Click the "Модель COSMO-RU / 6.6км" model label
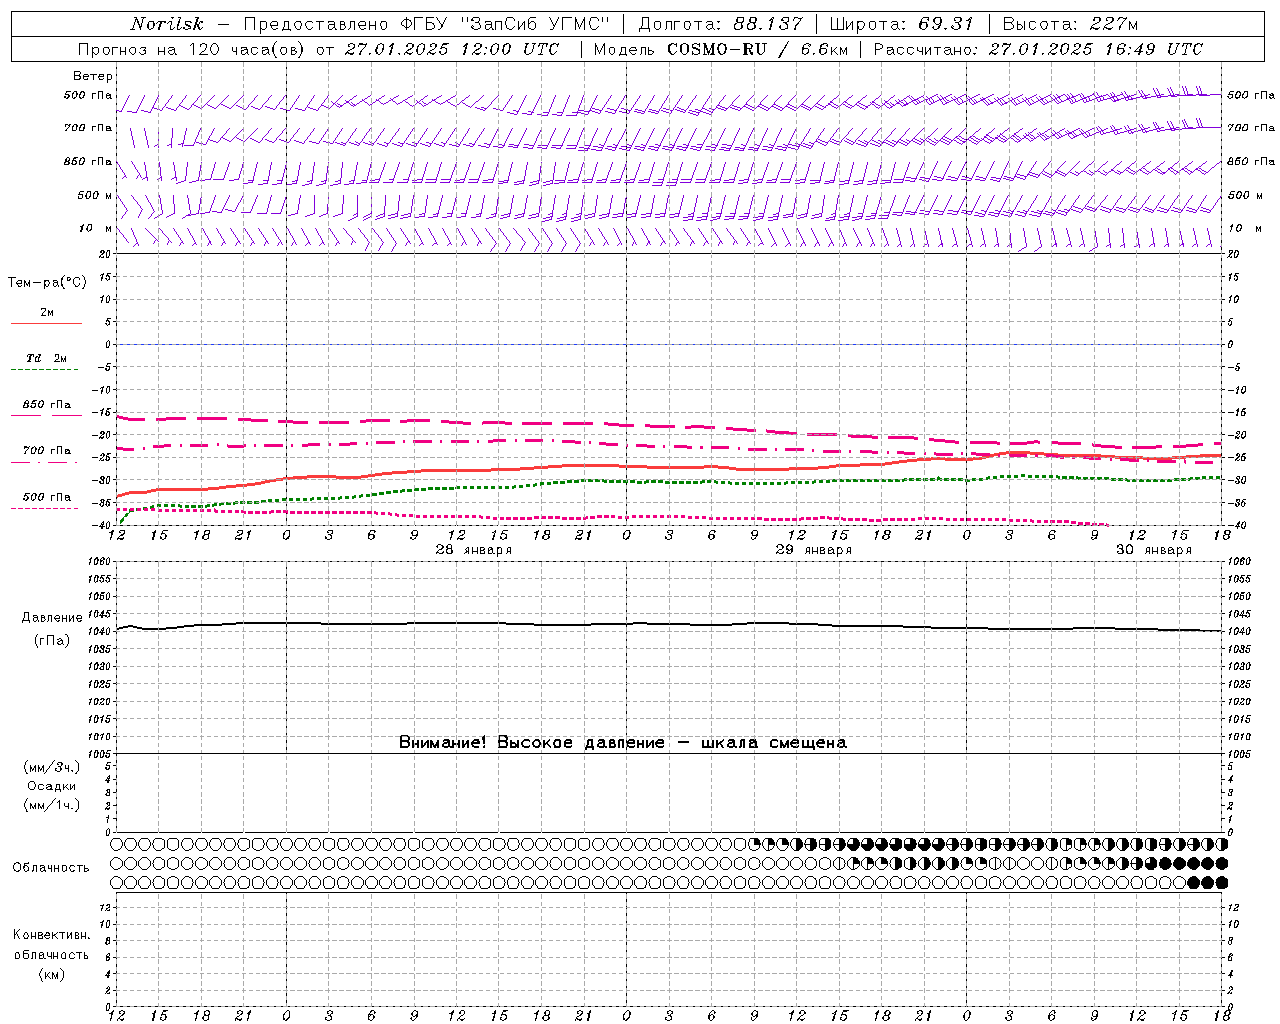1280x1024 pixels. click(720, 49)
